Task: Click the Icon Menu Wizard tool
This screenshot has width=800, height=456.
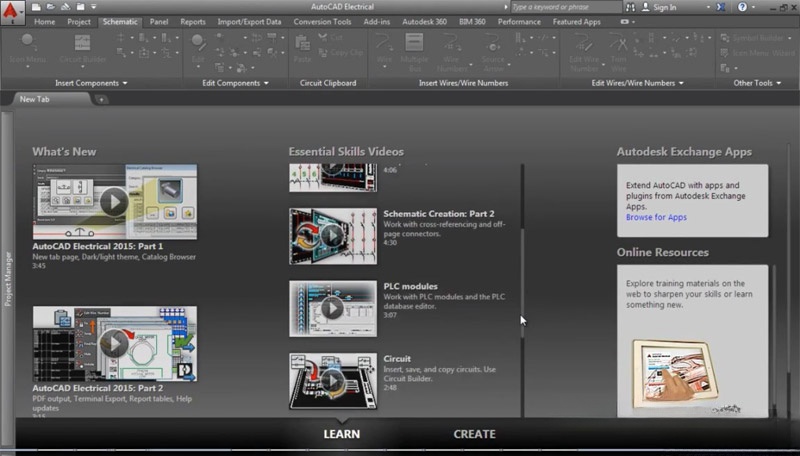Action: point(757,53)
